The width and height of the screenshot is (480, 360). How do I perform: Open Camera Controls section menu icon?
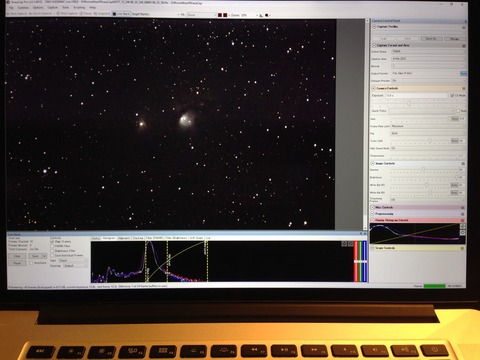pyautogui.click(x=463, y=89)
